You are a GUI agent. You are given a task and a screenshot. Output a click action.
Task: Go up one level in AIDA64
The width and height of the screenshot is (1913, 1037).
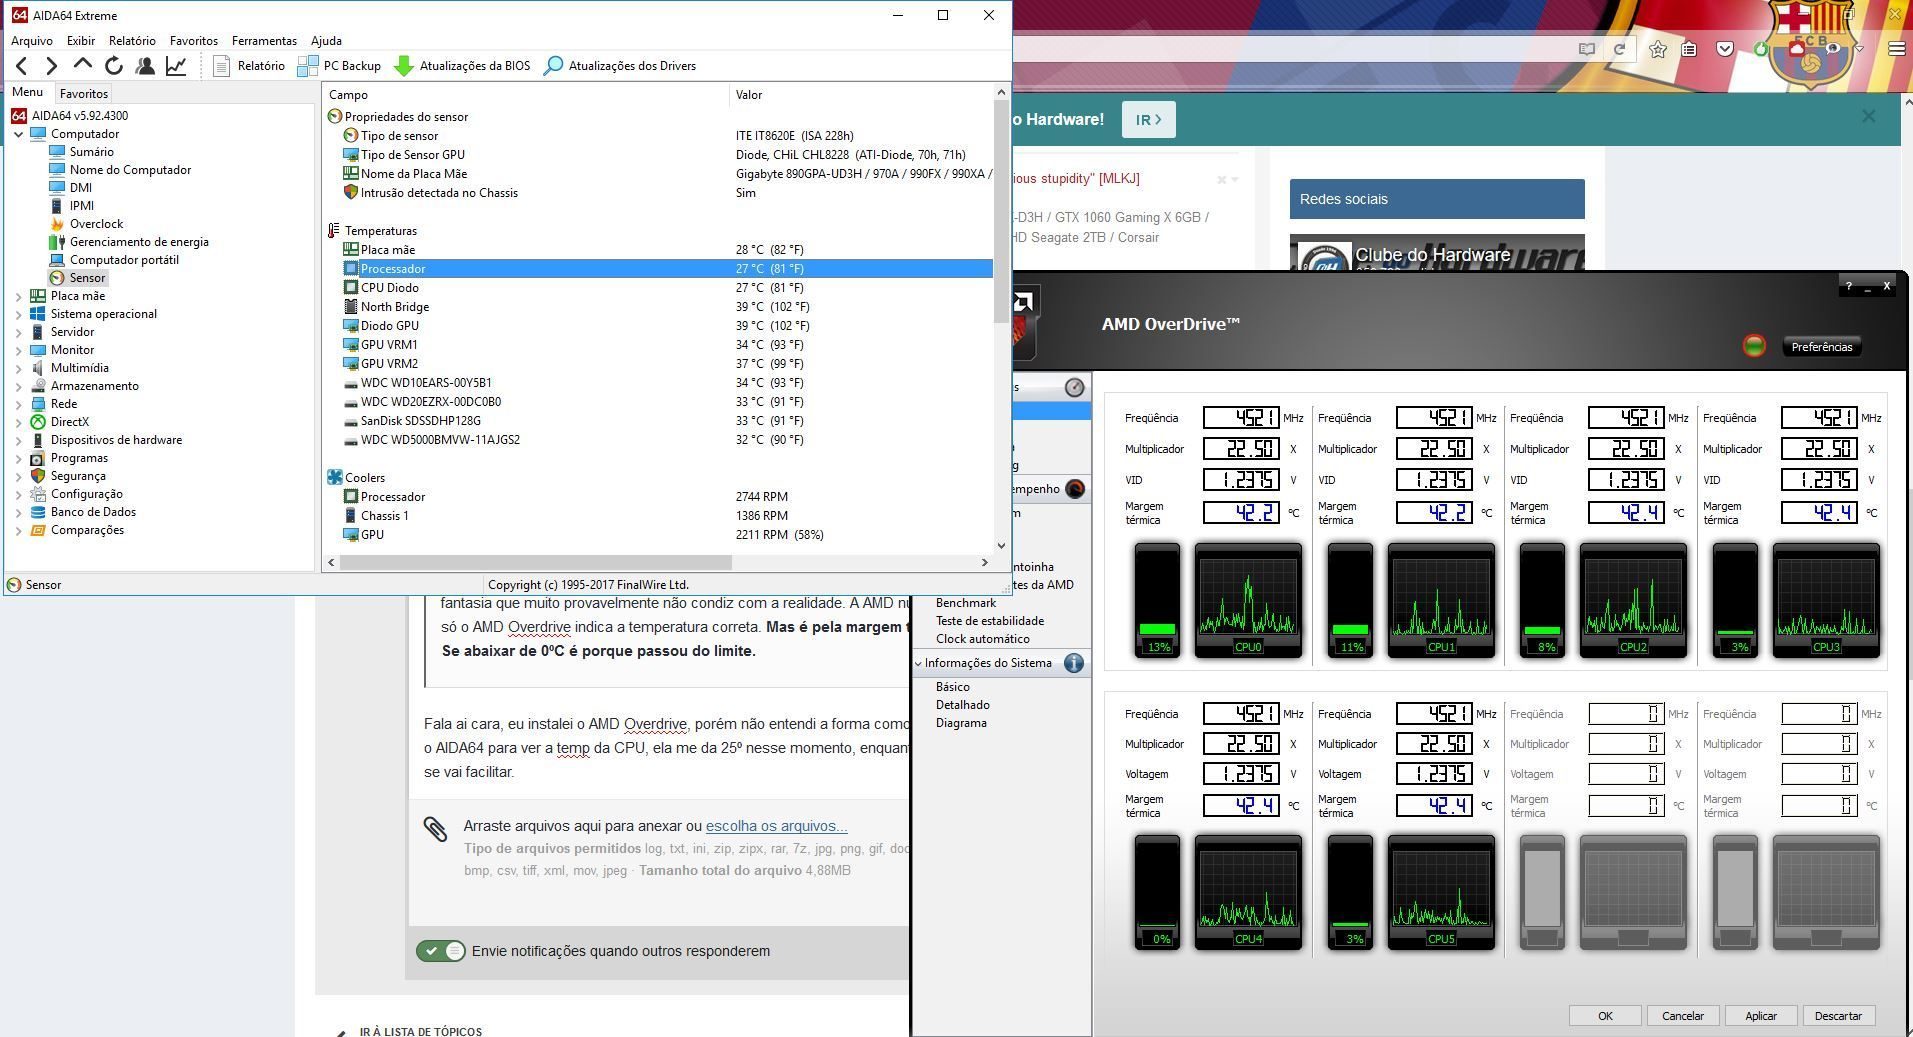tap(83, 65)
